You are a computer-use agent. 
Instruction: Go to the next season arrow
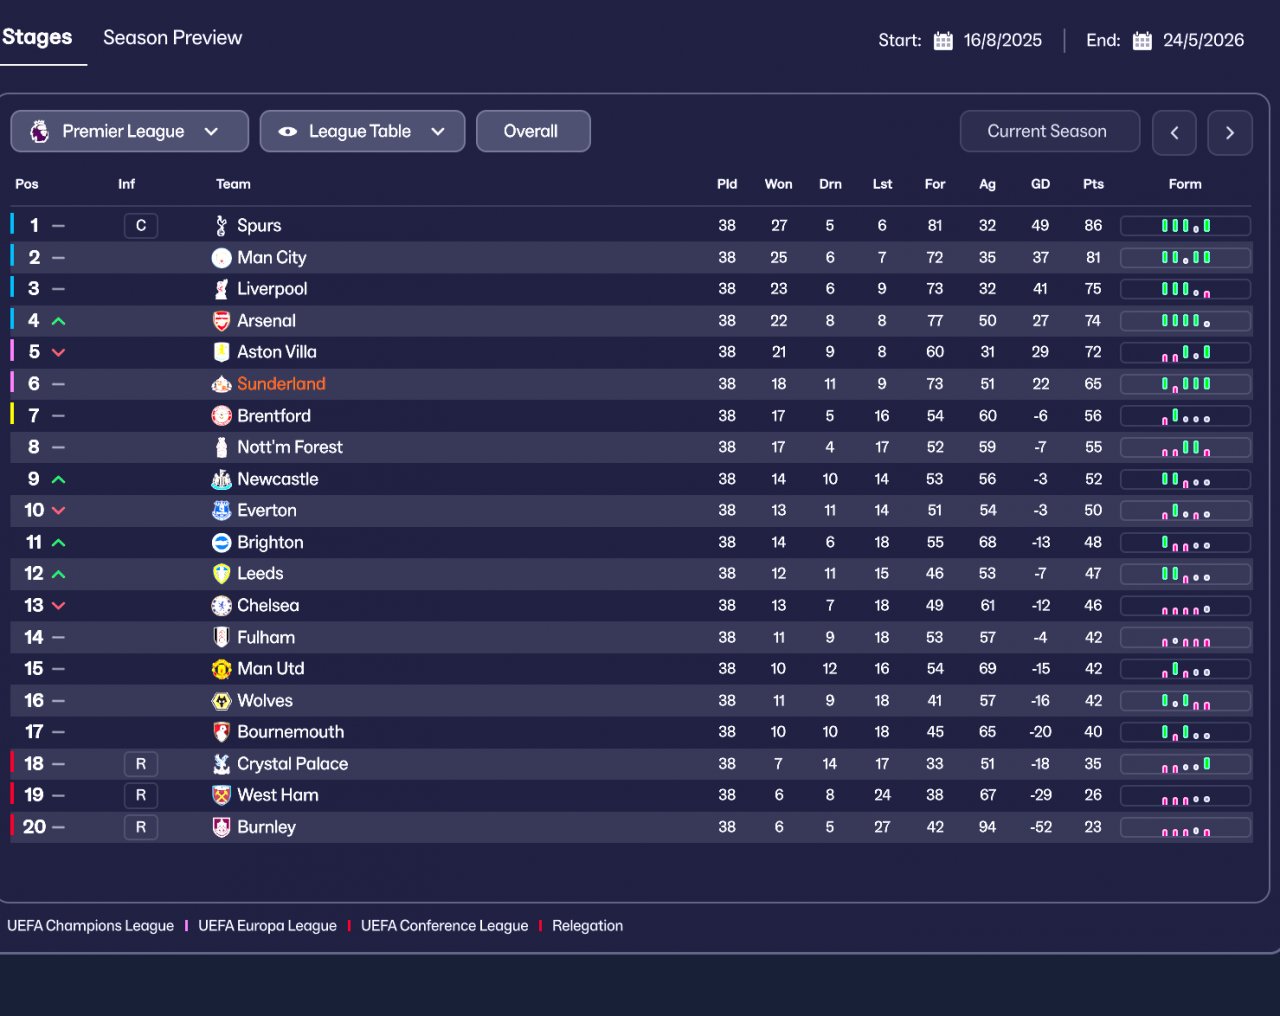(x=1229, y=132)
